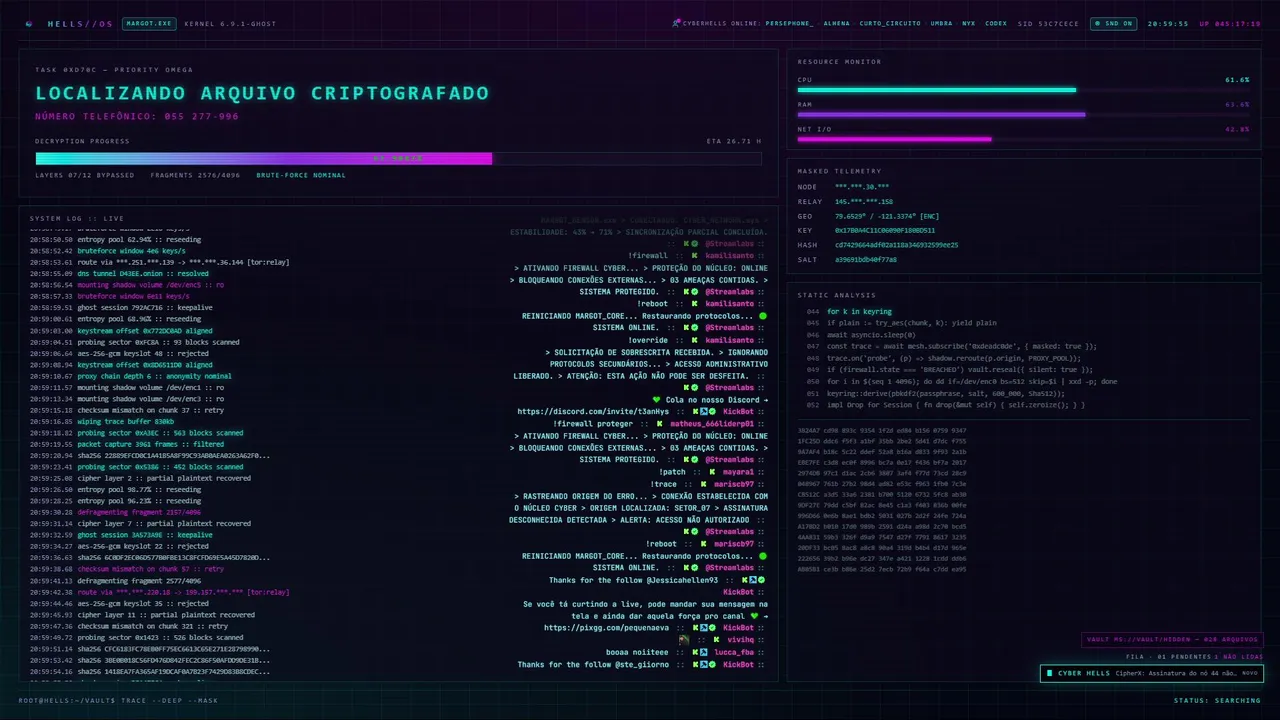The height and width of the screenshot is (720, 1280).
Task: Click BRUTE-FORCE NOMINAL status text
Action: [x=301, y=175]
